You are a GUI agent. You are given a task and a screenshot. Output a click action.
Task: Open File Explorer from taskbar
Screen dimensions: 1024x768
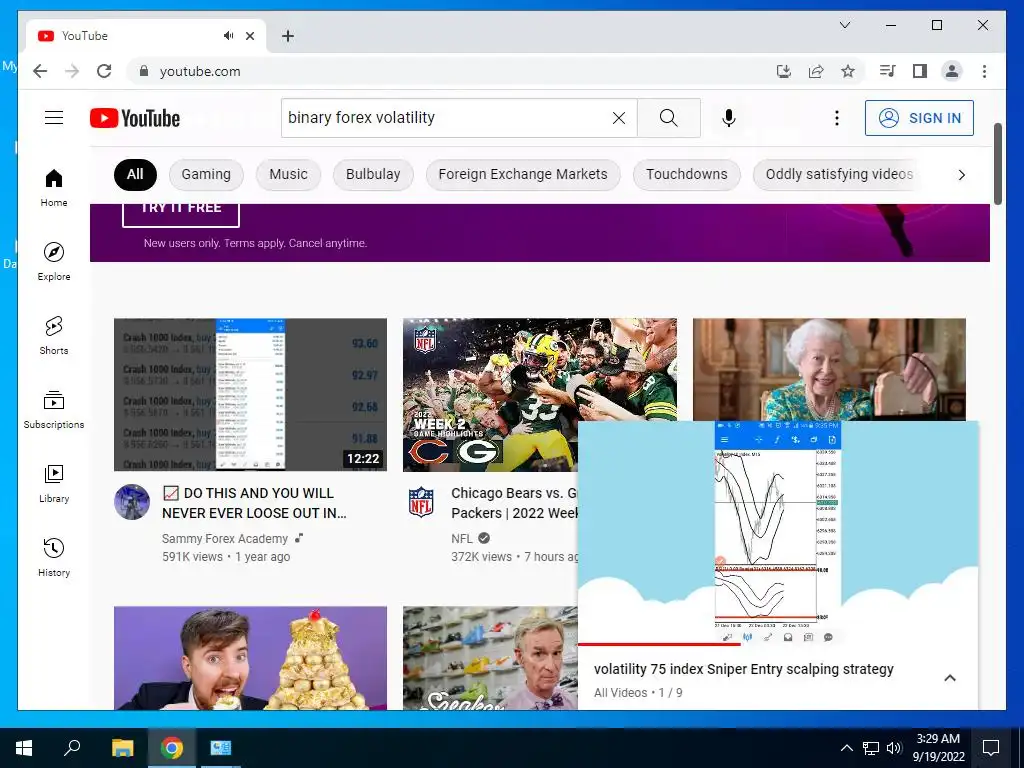122,748
